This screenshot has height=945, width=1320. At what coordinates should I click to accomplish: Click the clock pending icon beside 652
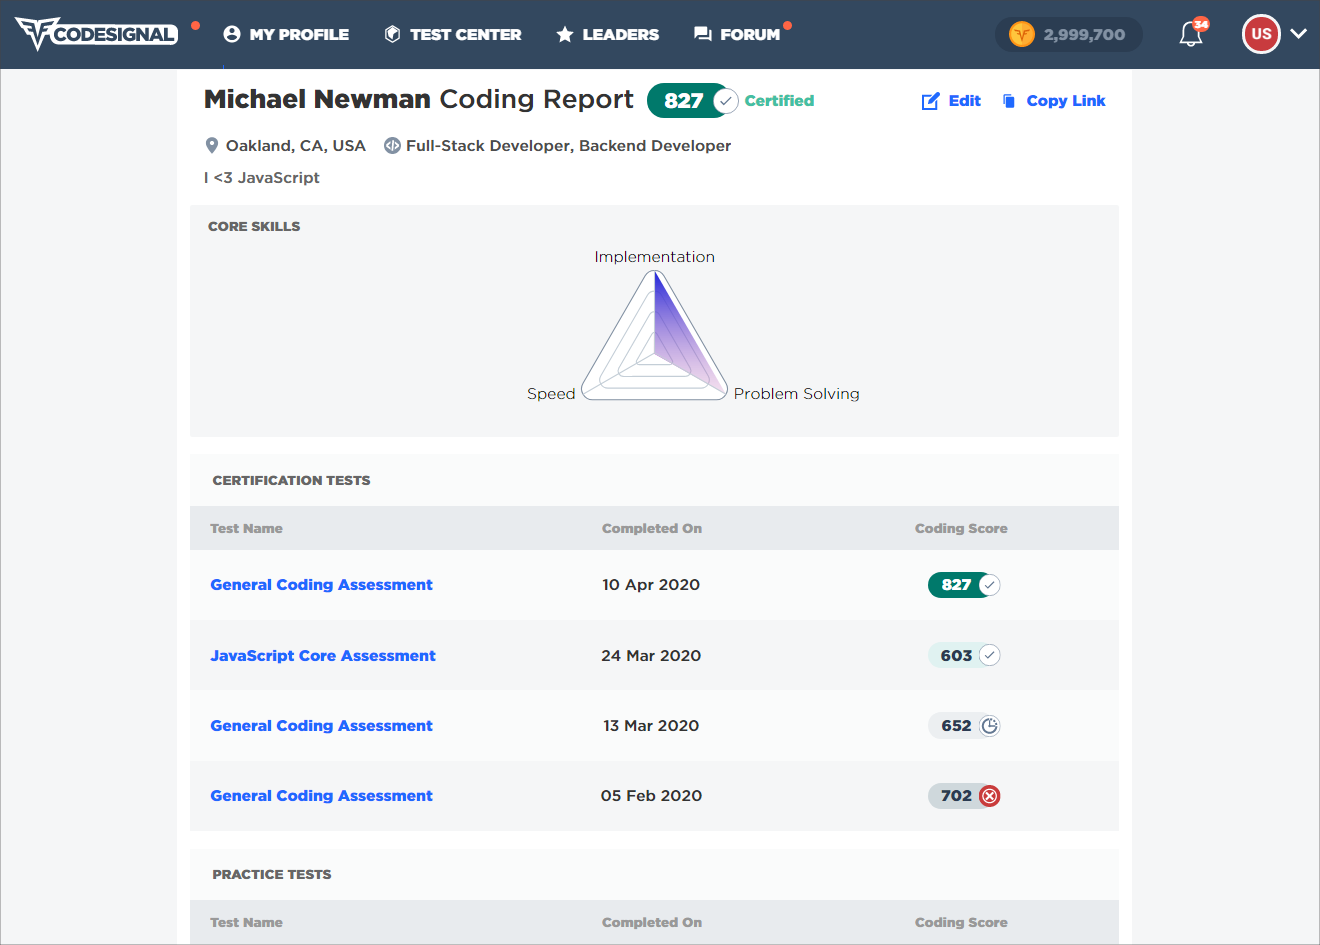[989, 726]
